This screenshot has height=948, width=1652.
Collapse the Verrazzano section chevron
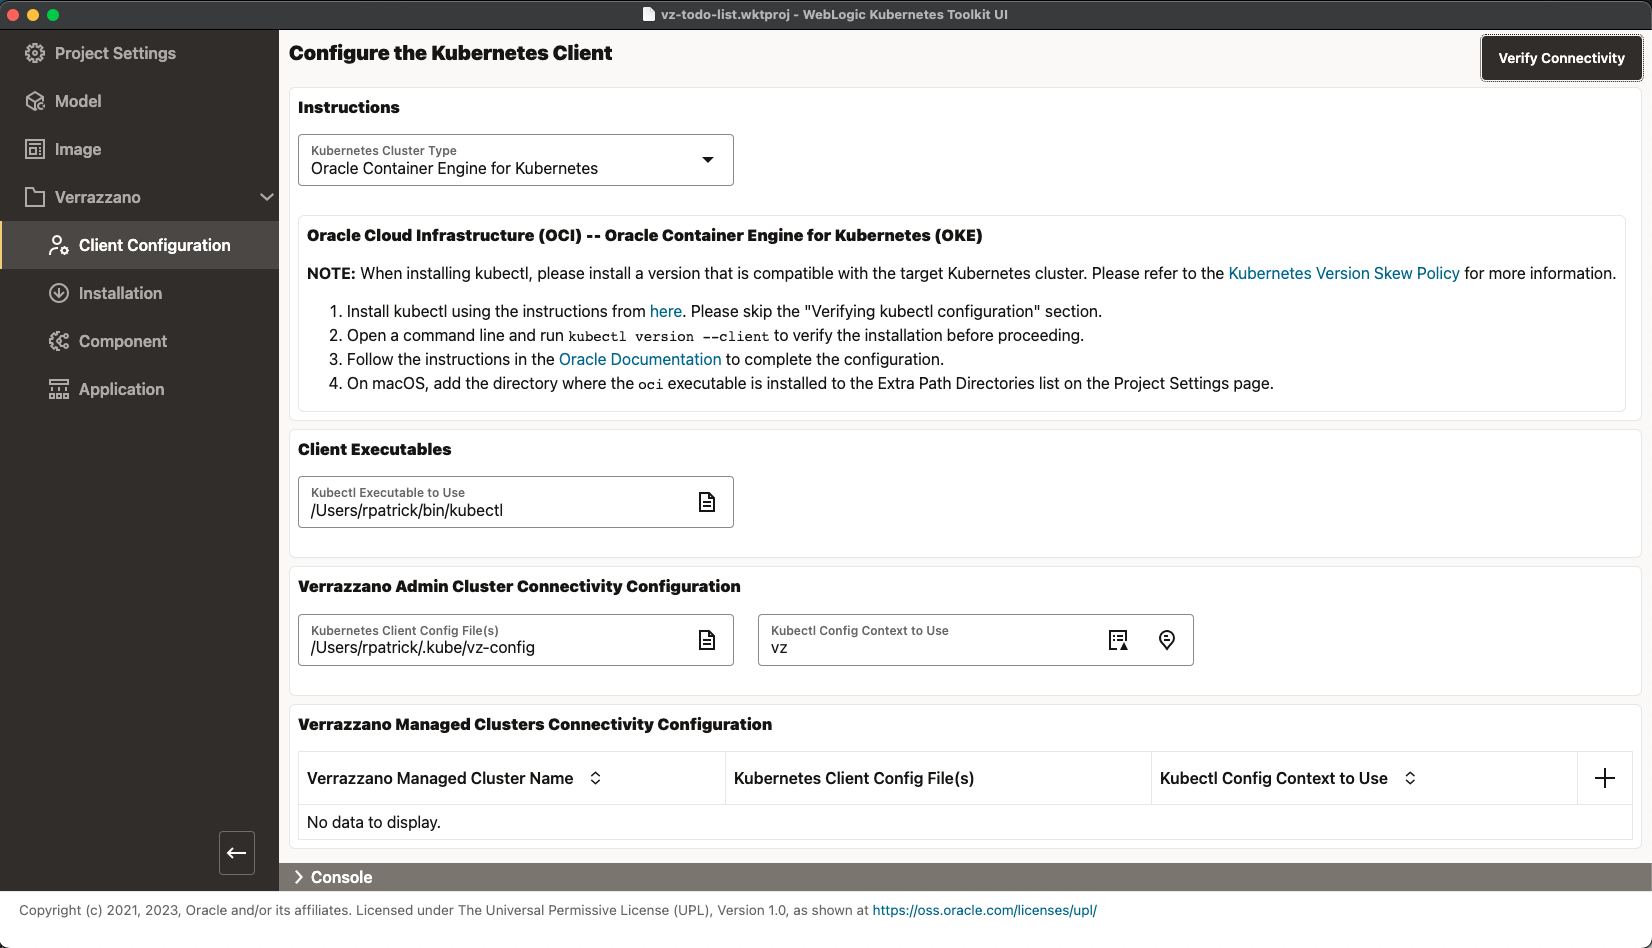pyautogui.click(x=267, y=197)
